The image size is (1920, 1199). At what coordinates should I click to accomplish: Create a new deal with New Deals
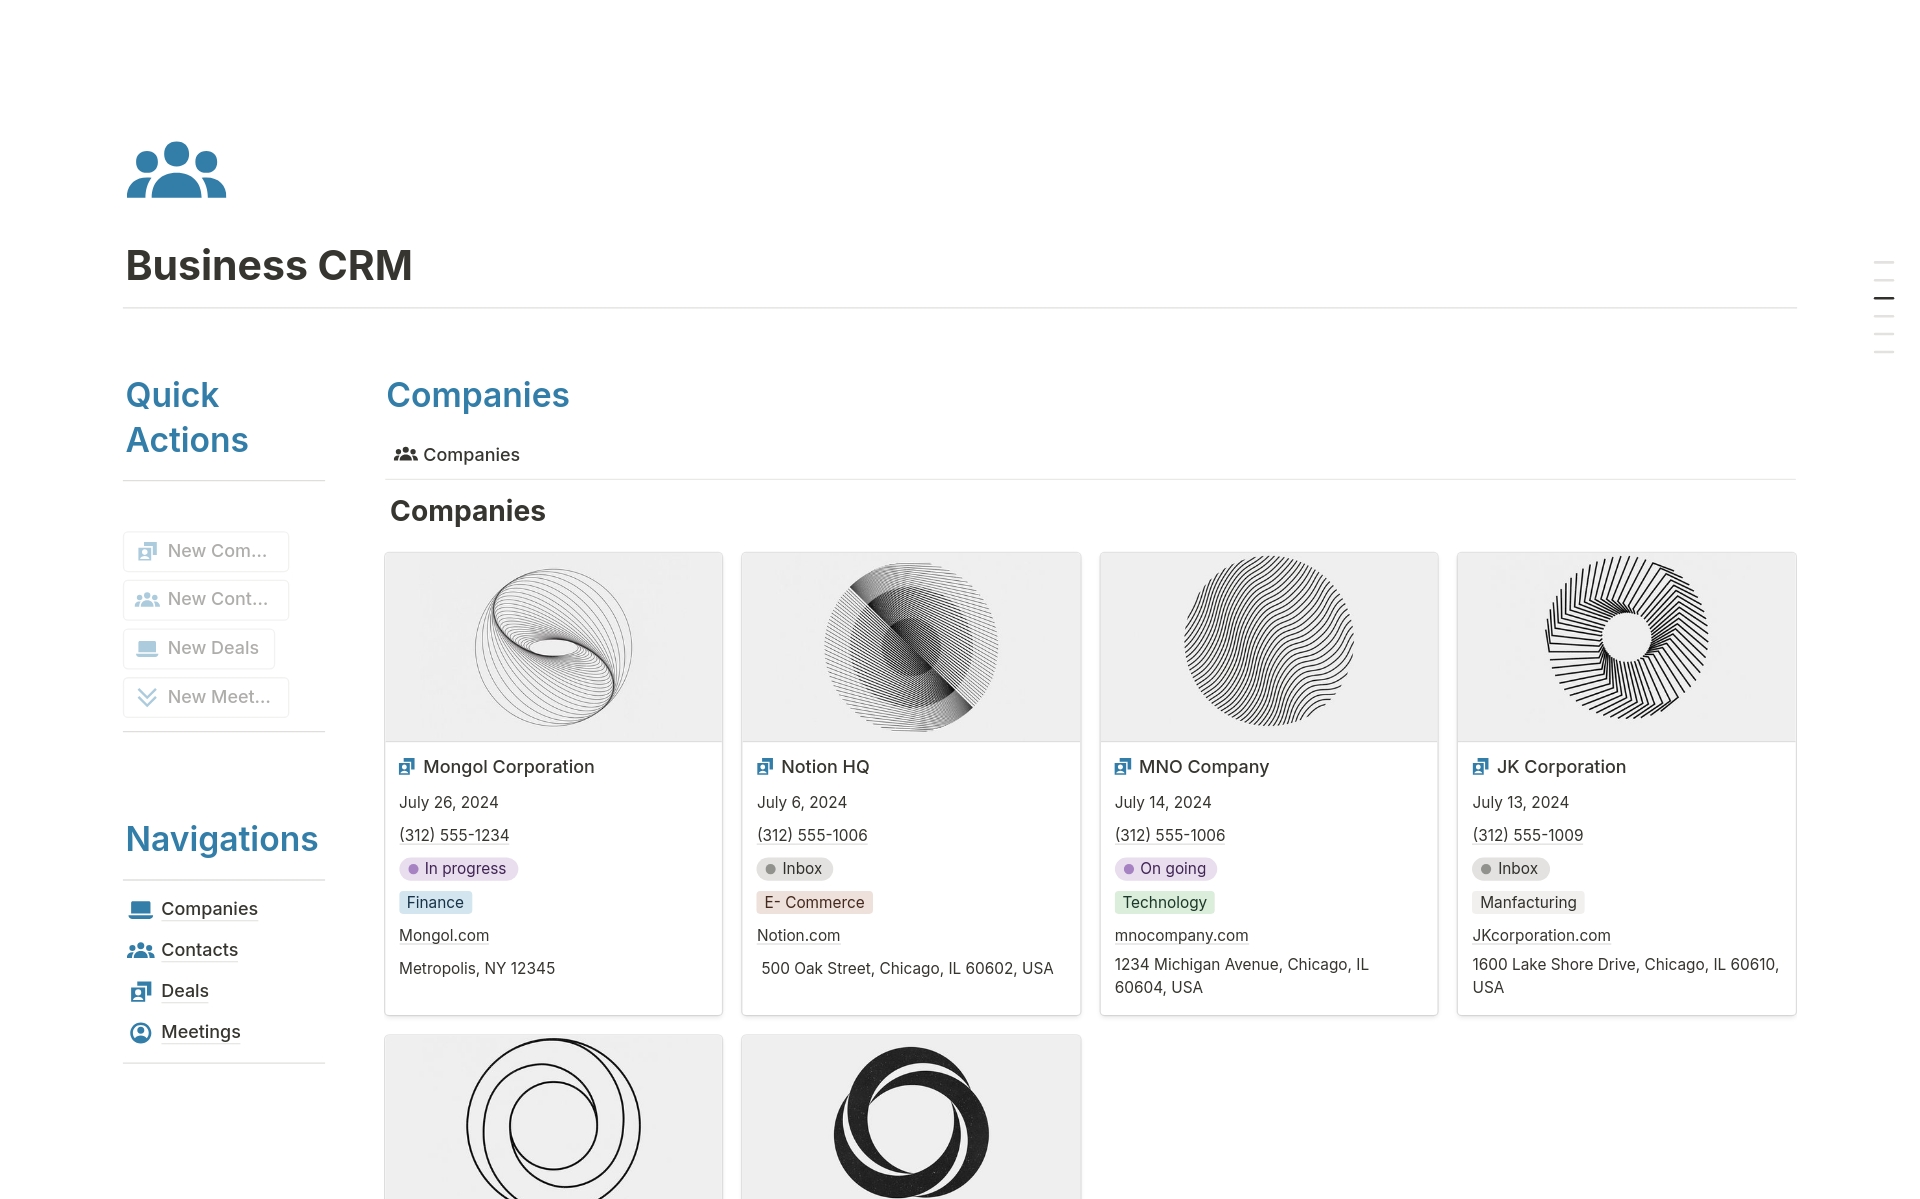point(199,648)
